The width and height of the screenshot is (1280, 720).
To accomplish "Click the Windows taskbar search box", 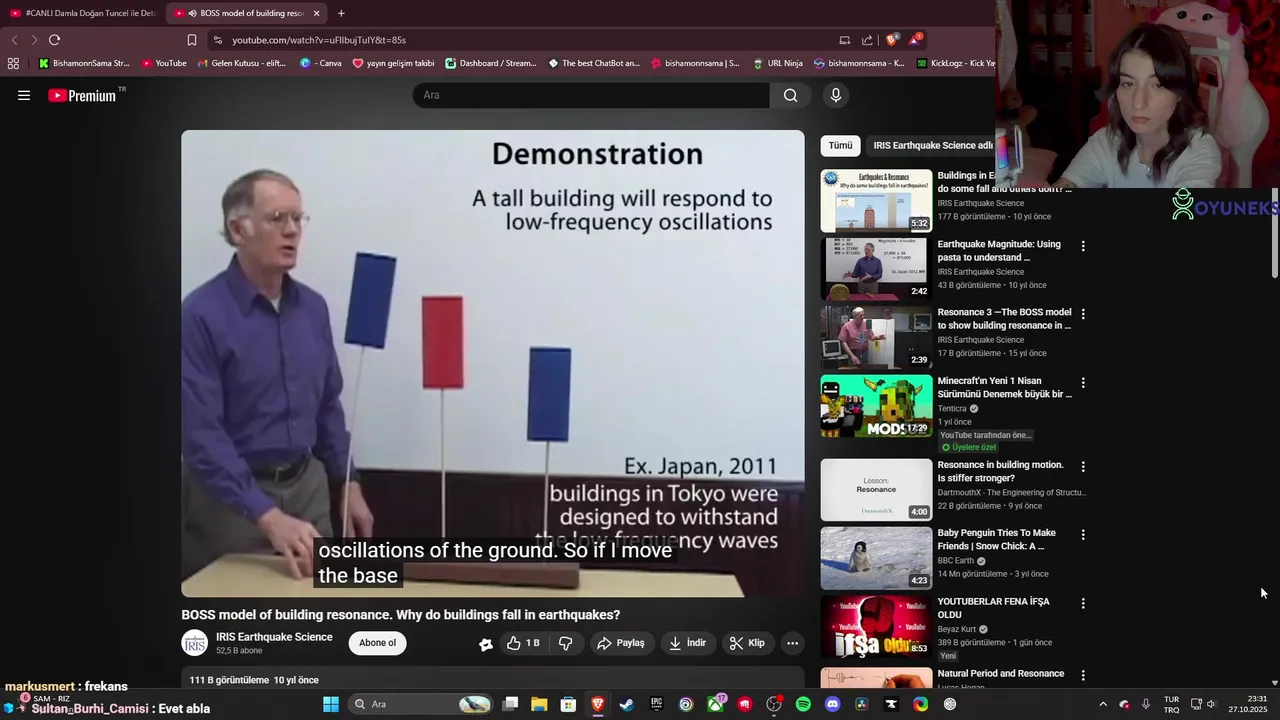I will 421,704.
